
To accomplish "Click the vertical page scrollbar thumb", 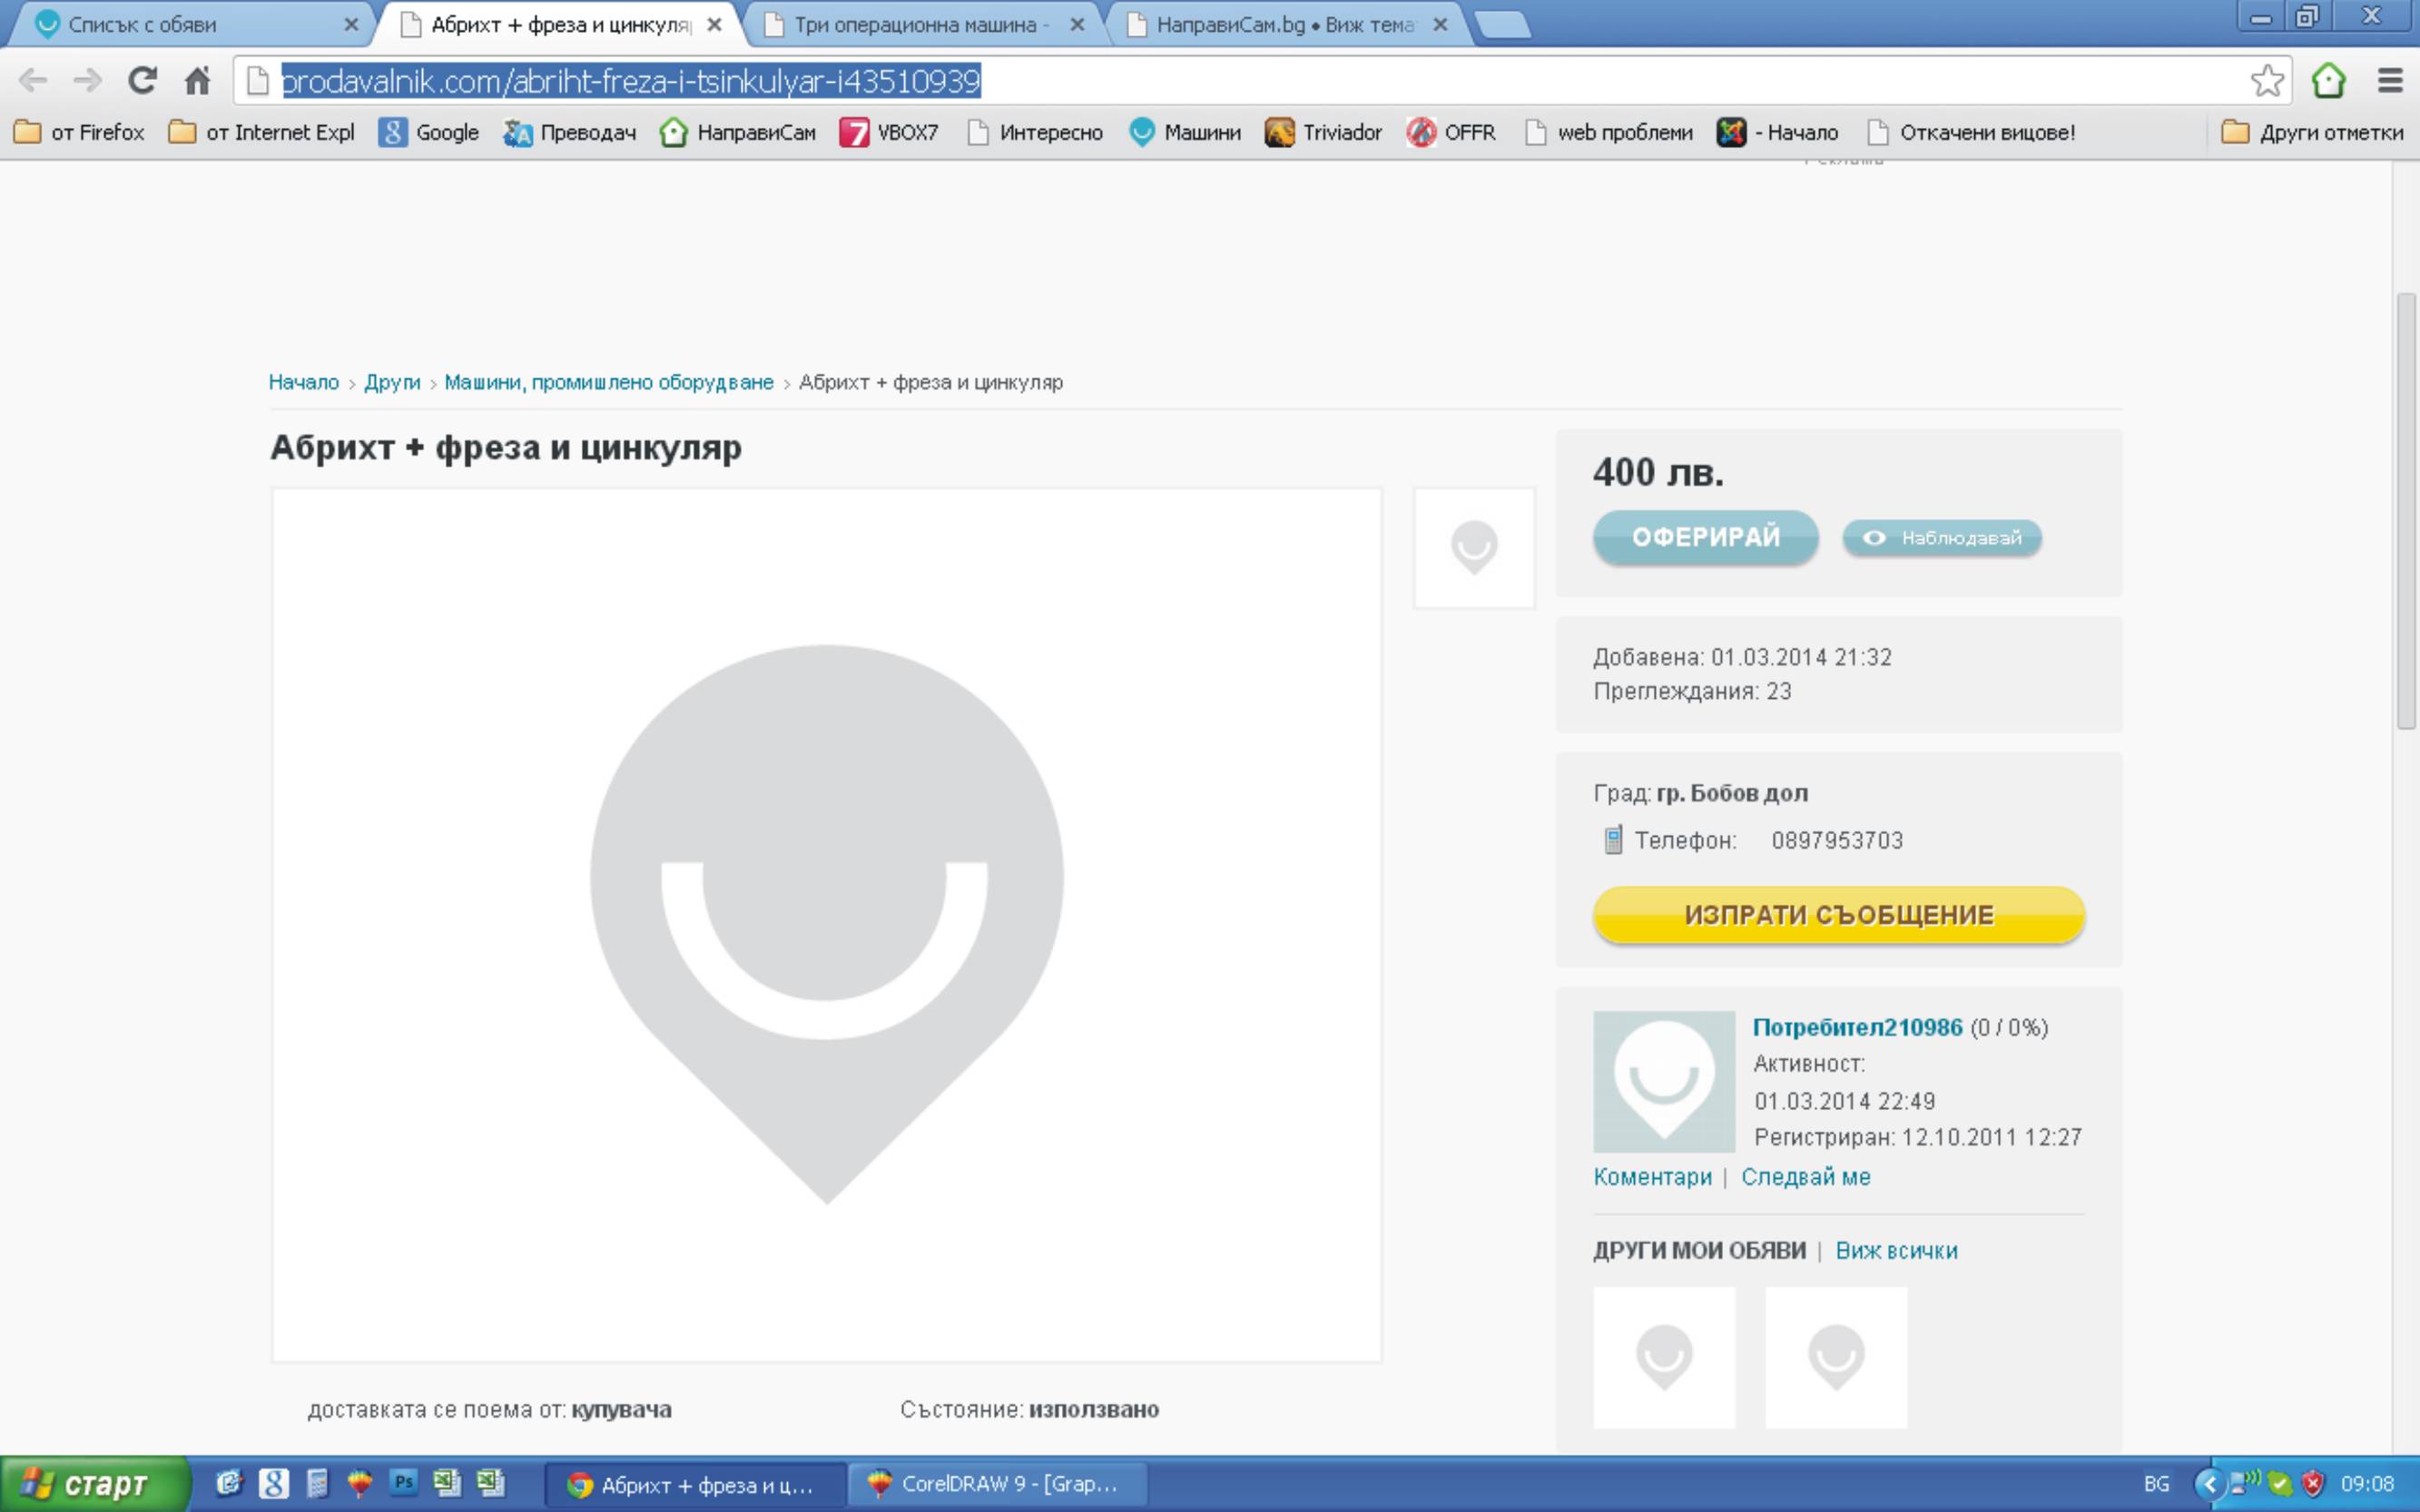I will click(2406, 510).
